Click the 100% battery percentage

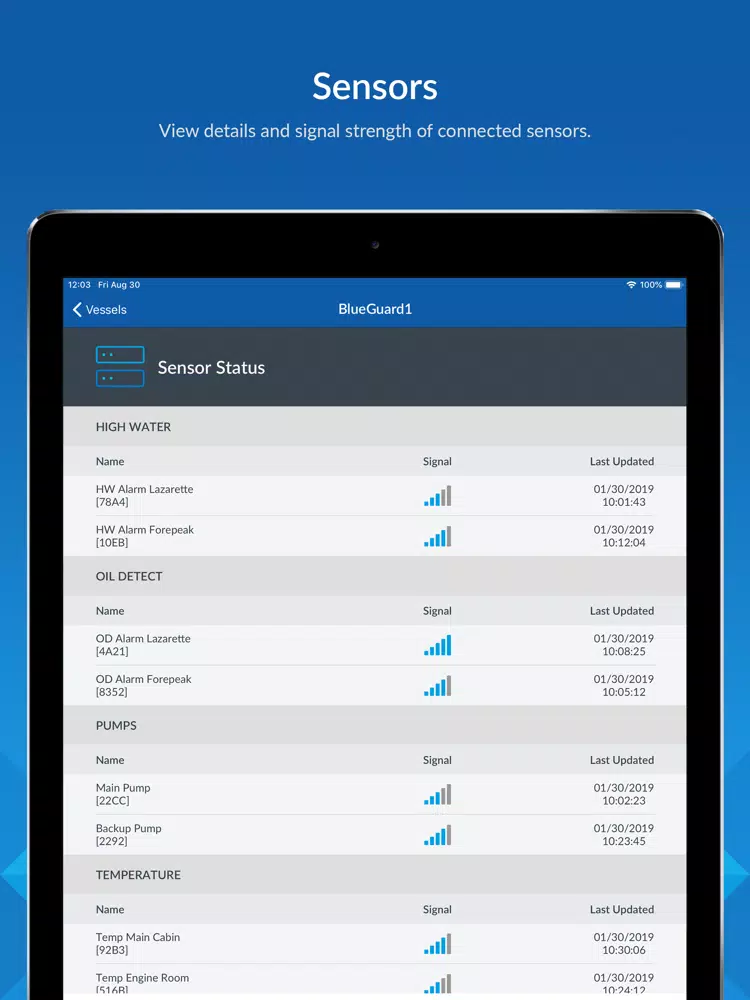(651, 284)
